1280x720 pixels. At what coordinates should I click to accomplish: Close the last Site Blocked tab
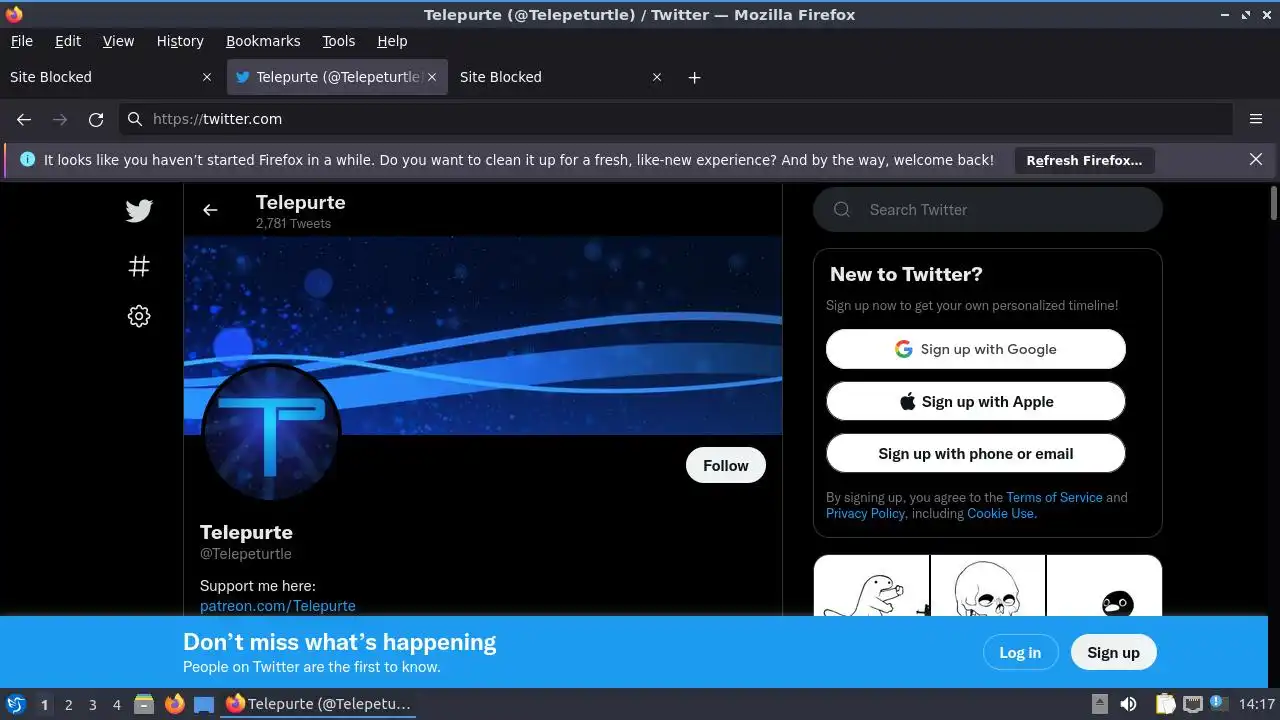[657, 77]
